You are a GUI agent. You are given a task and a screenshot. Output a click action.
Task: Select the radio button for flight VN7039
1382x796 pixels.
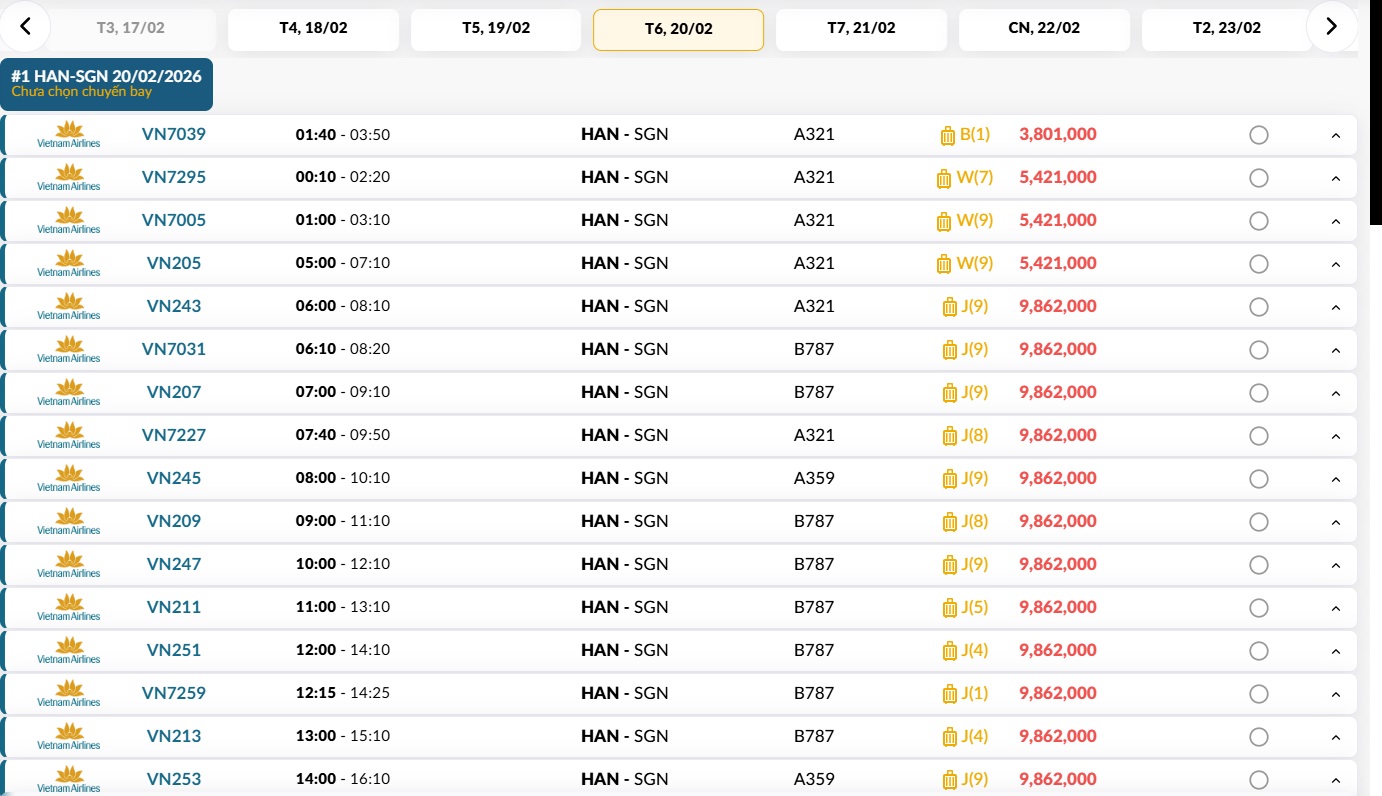tap(1259, 135)
